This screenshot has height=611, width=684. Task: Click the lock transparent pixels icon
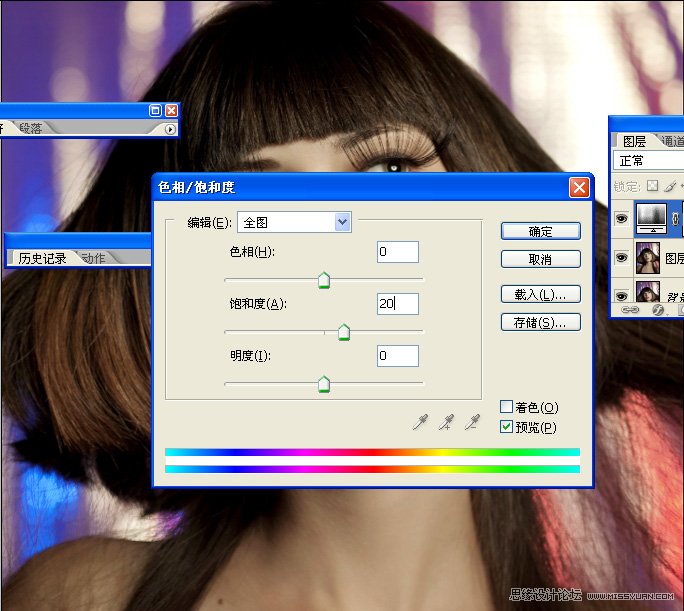point(653,186)
